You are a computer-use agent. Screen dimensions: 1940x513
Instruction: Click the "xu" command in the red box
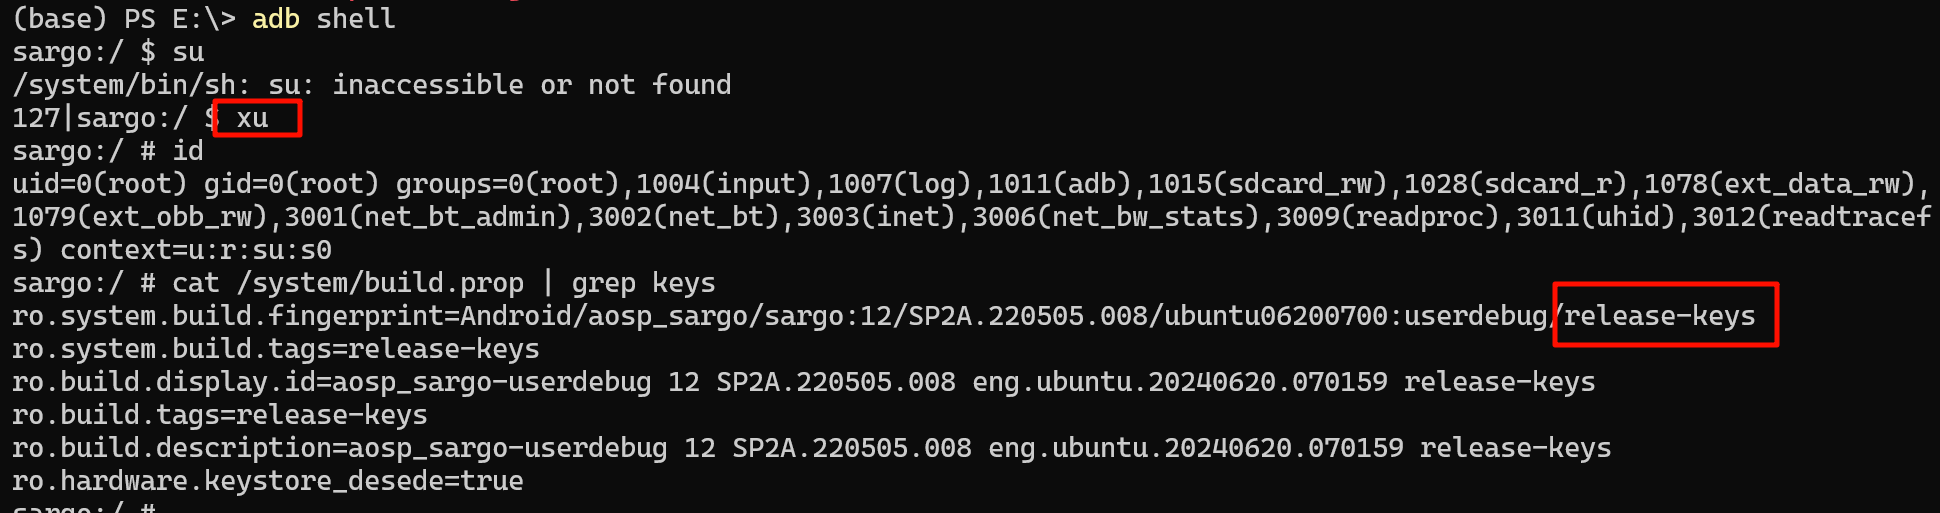pyautogui.click(x=252, y=118)
